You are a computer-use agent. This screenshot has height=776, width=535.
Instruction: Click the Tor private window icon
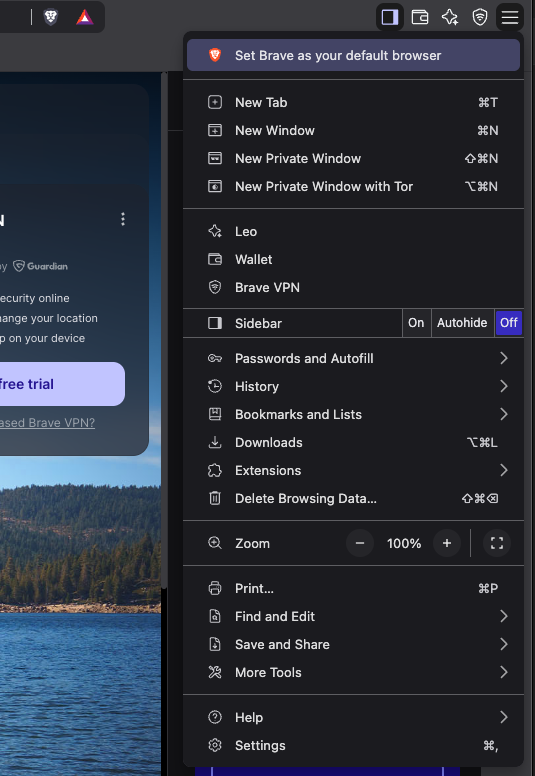pyautogui.click(x=215, y=186)
